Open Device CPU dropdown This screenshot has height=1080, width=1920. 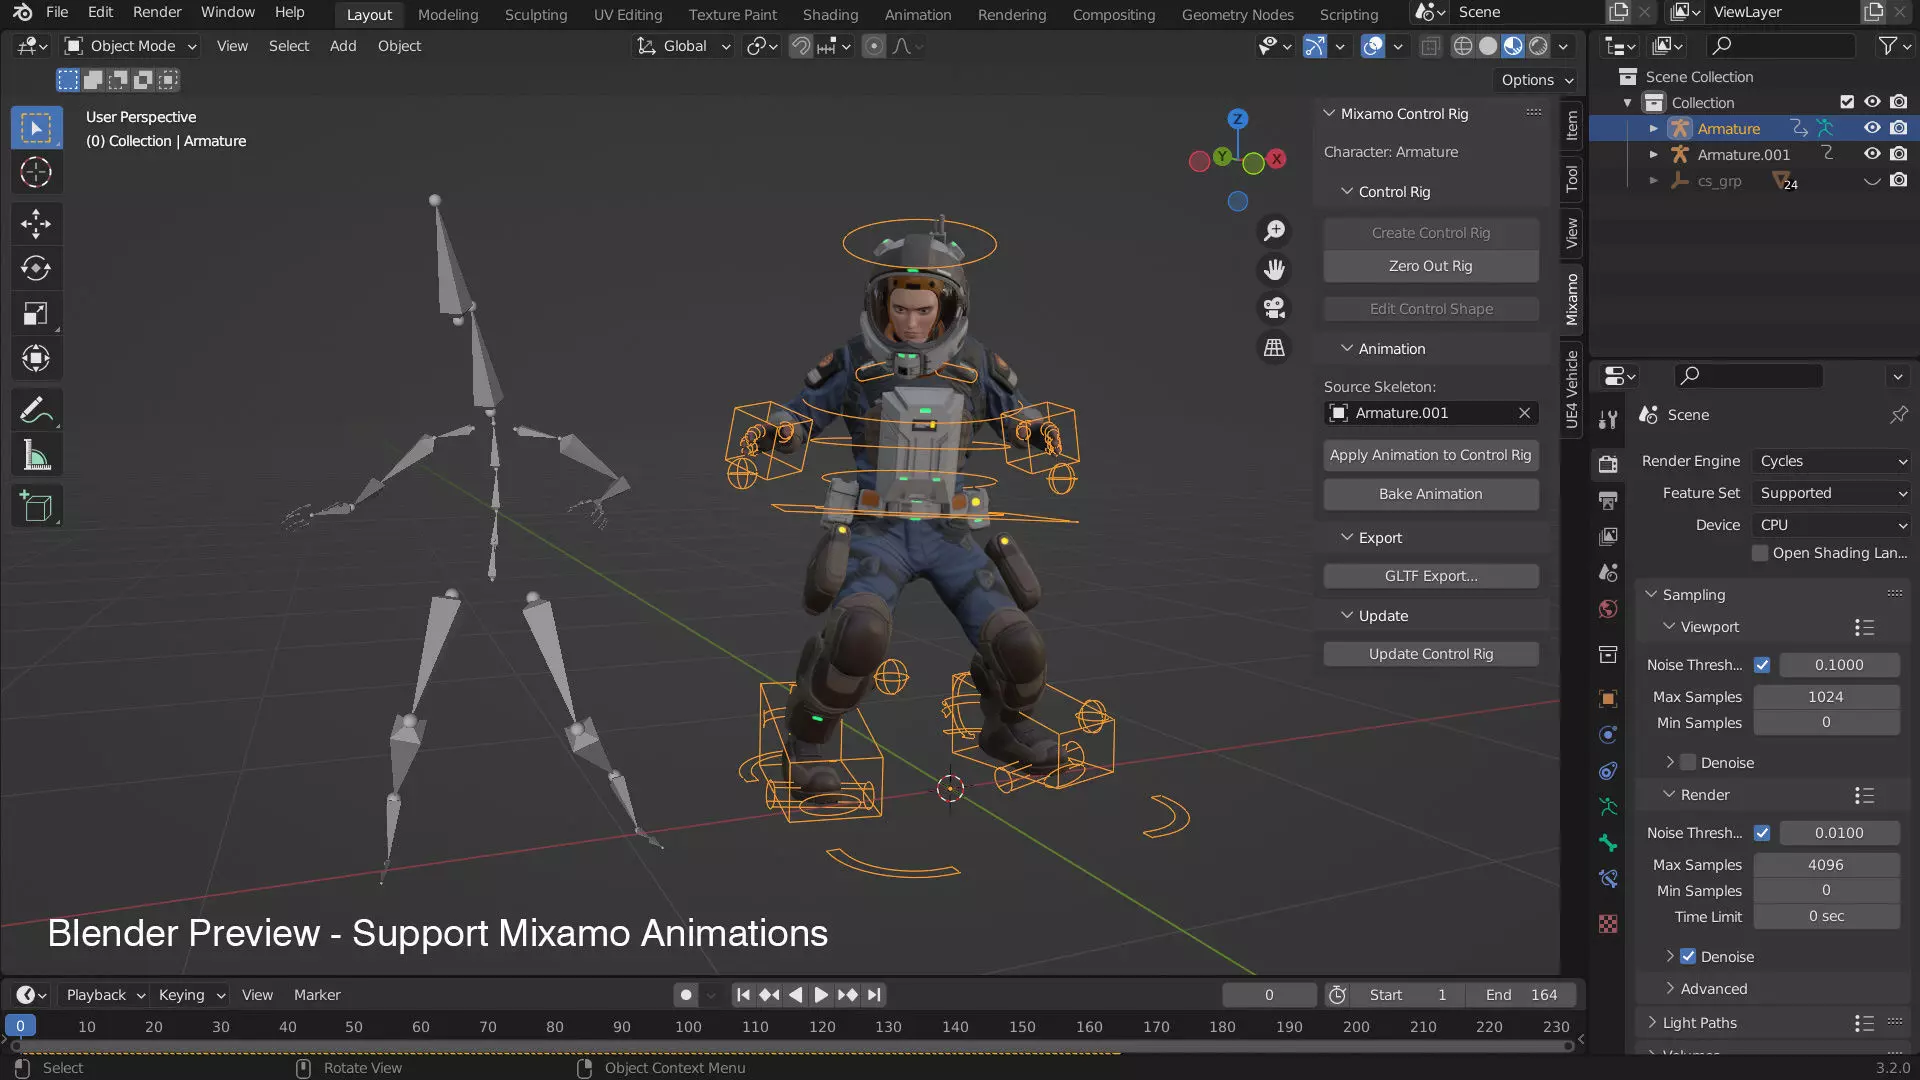1832,525
